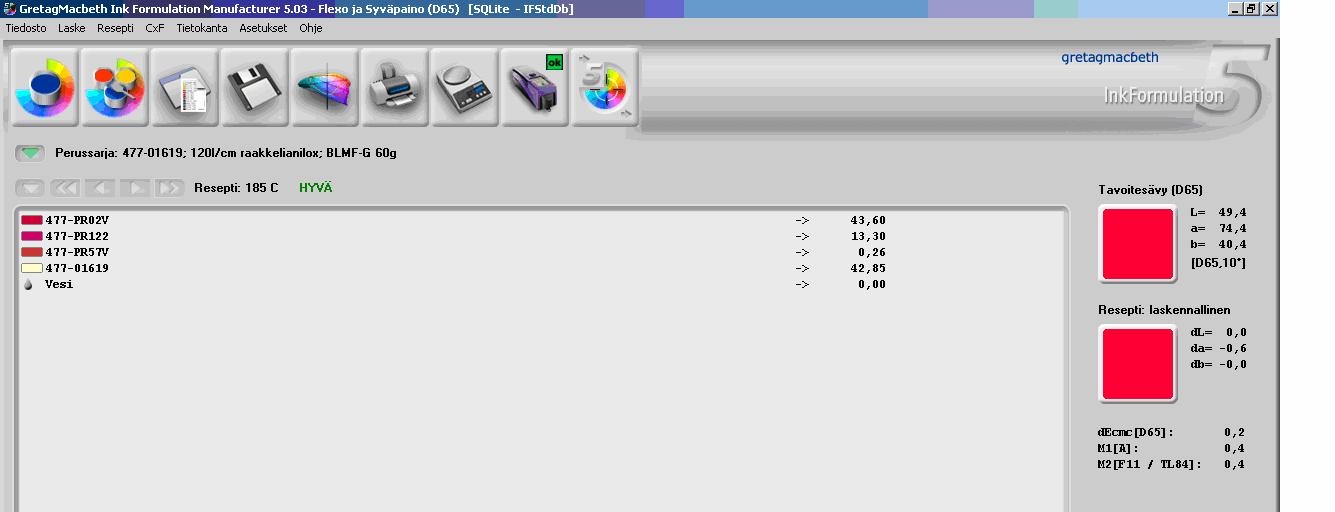Select the 477-PR02V ingredient name

[77, 220]
